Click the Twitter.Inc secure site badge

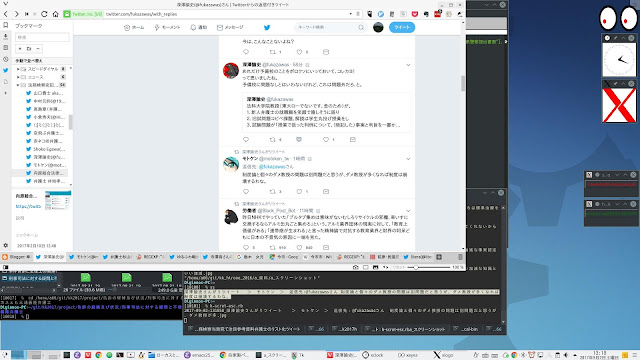[x=84, y=14]
